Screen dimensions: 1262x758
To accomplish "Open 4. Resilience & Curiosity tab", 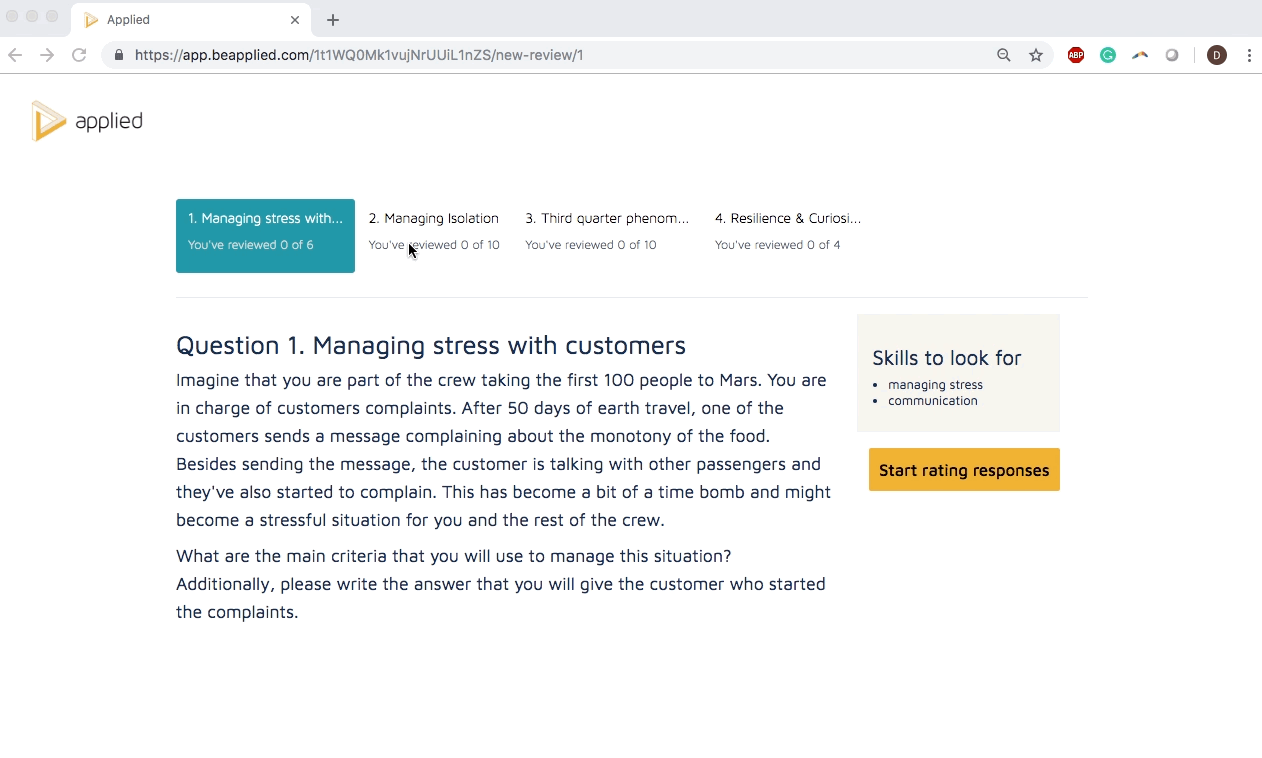I will [787, 231].
